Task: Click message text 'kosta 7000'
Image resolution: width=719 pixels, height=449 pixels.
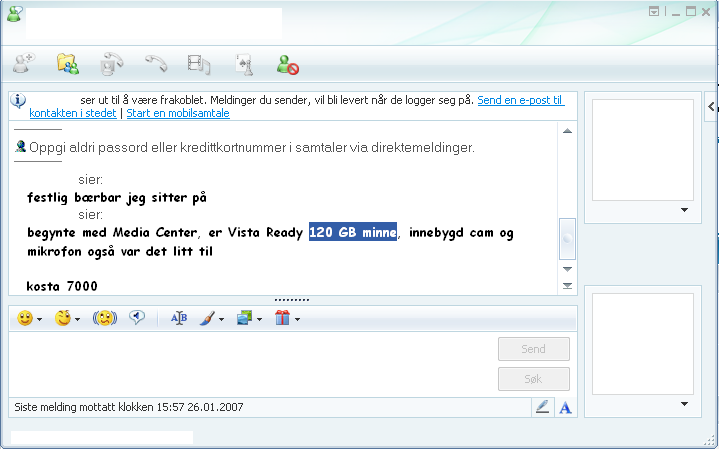Action: (62, 286)
